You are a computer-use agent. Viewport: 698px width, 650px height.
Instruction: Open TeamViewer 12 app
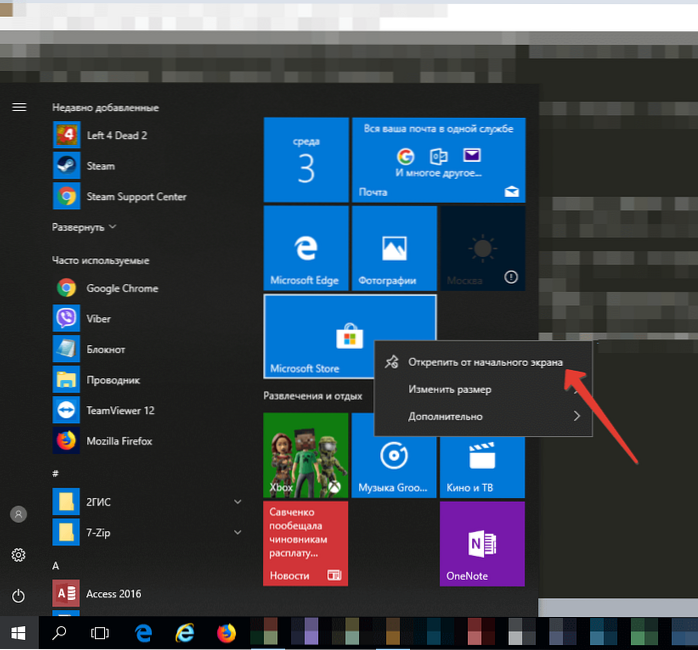[120, 410]
